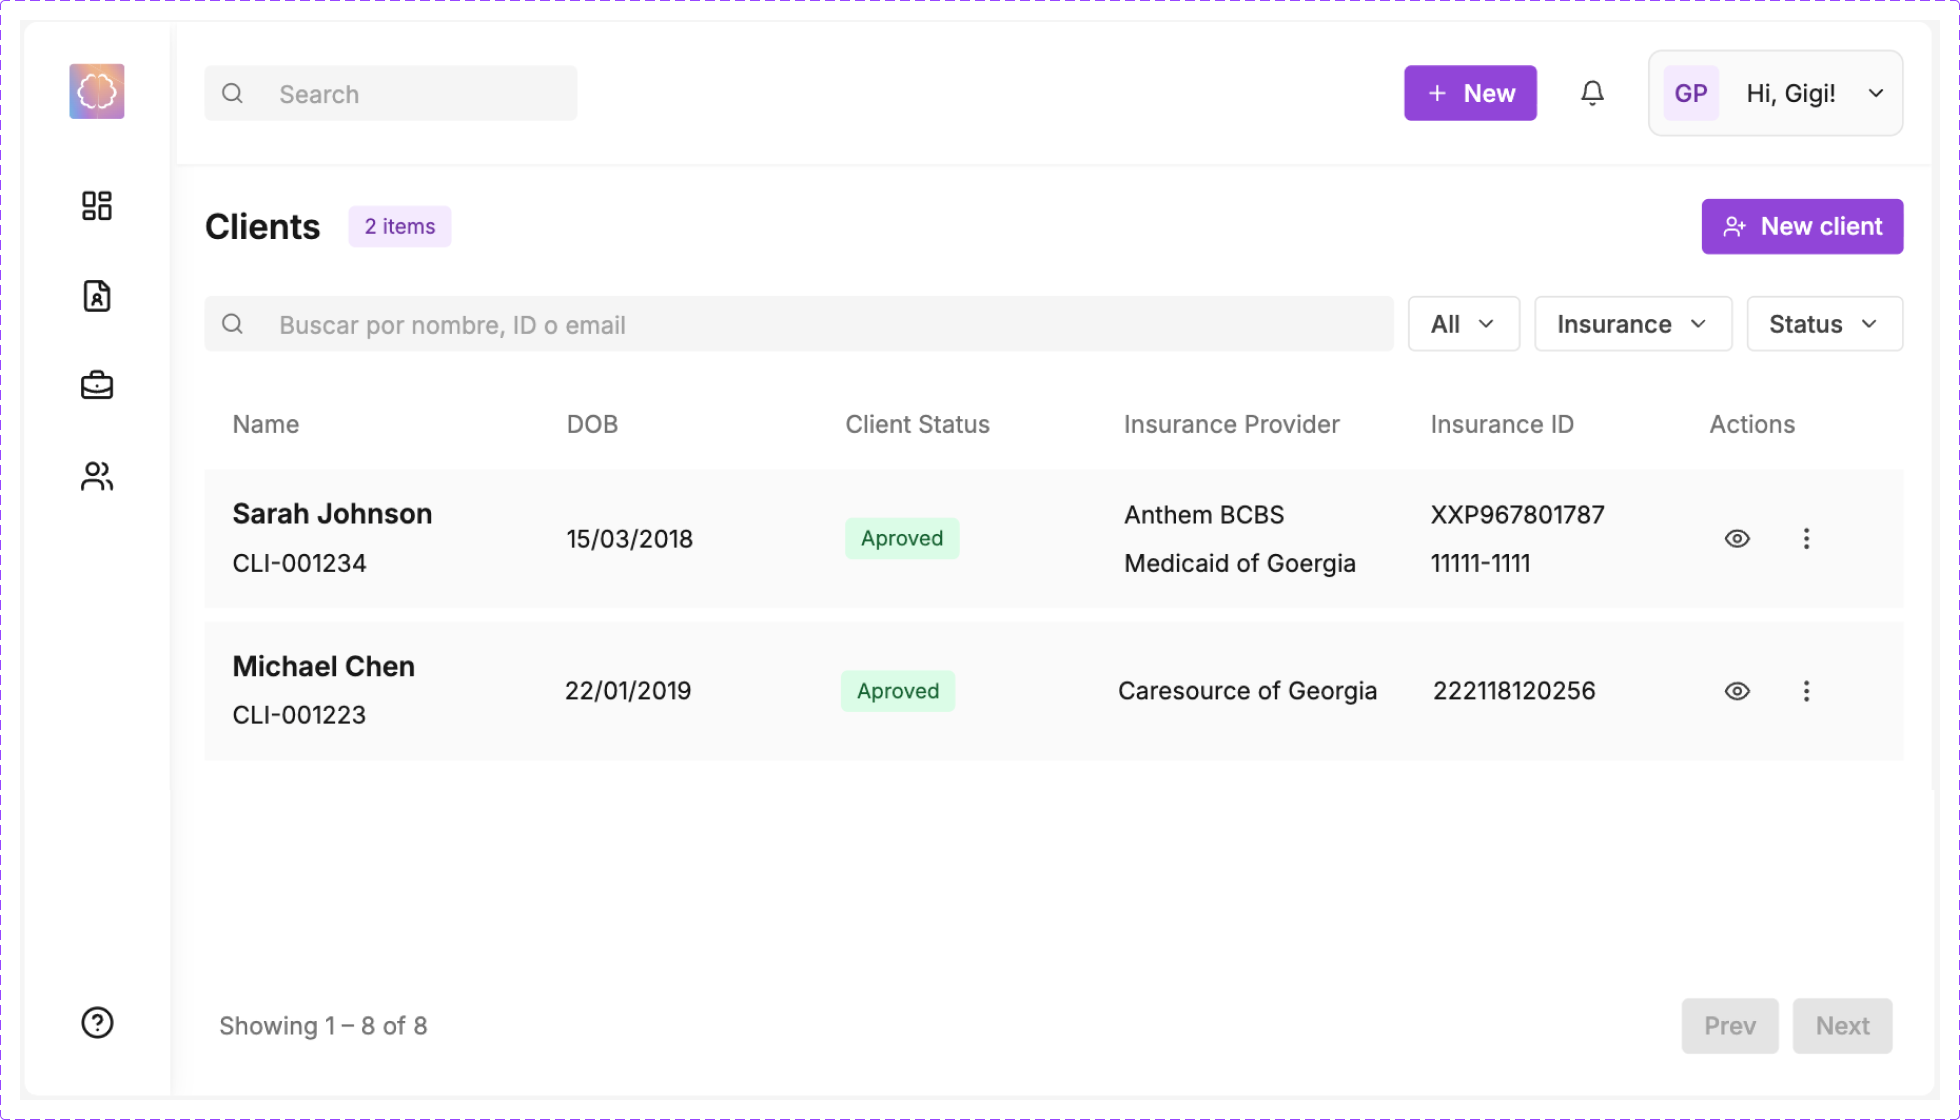View Sarah Johnson's details via eye icon
Viewport: 1960px width, 1120px height.
coord(1737,539)
